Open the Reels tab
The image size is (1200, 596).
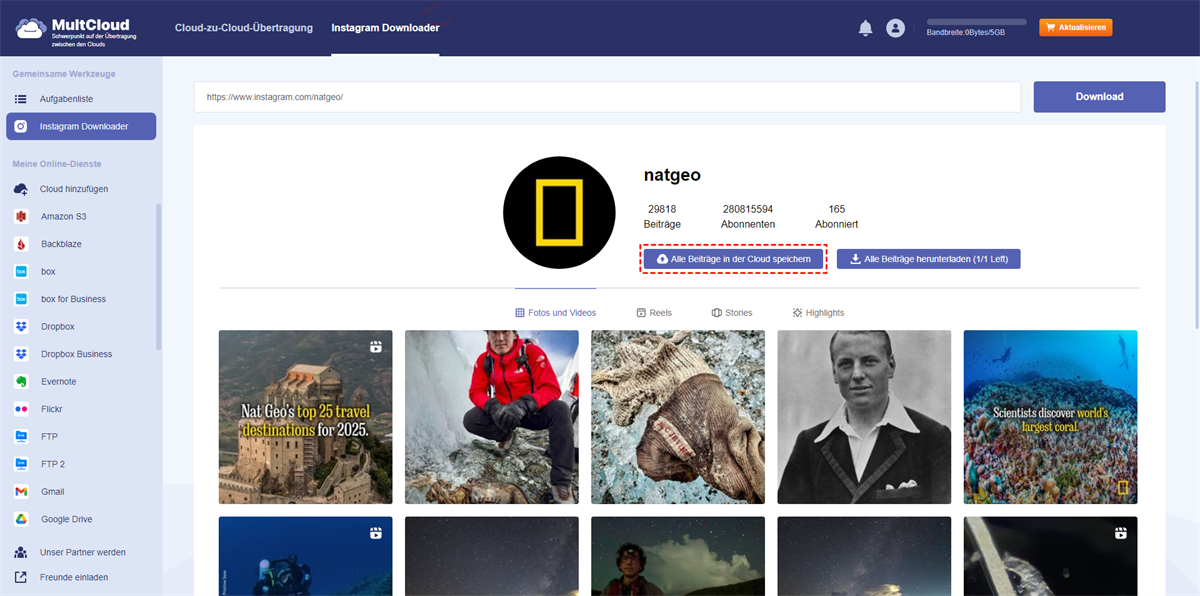point(654,313)
